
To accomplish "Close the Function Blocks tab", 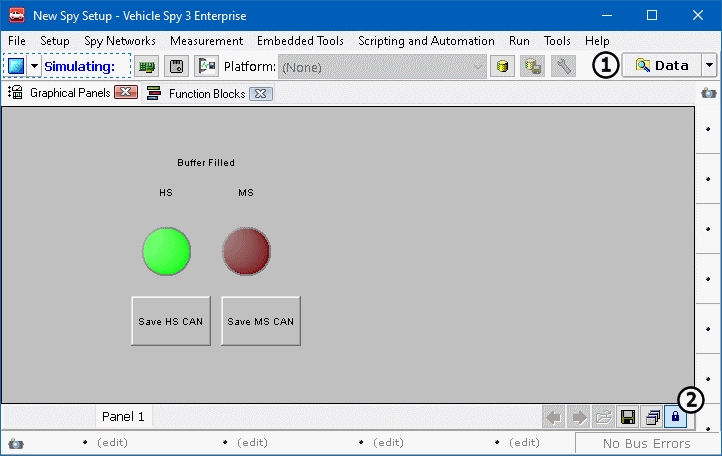I will 258,93.
